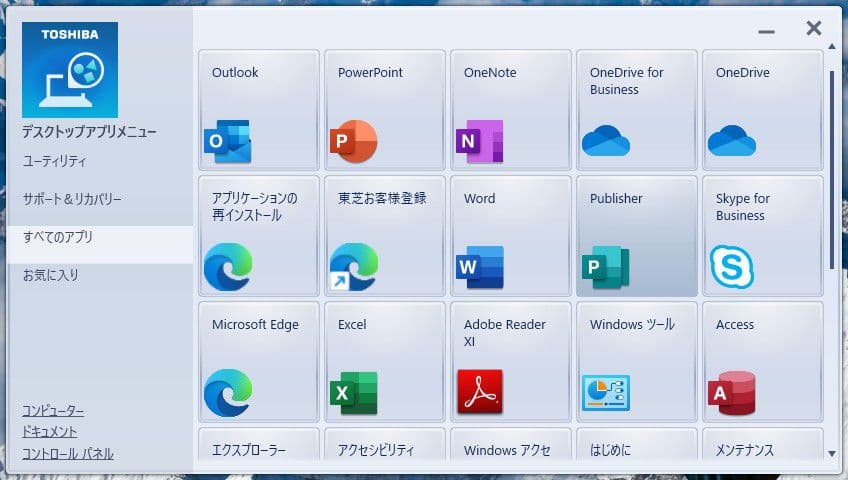Launch PowerPoint via its orange icon
Image resolution: width=848 pixels, height=480 pixels.
354,141
